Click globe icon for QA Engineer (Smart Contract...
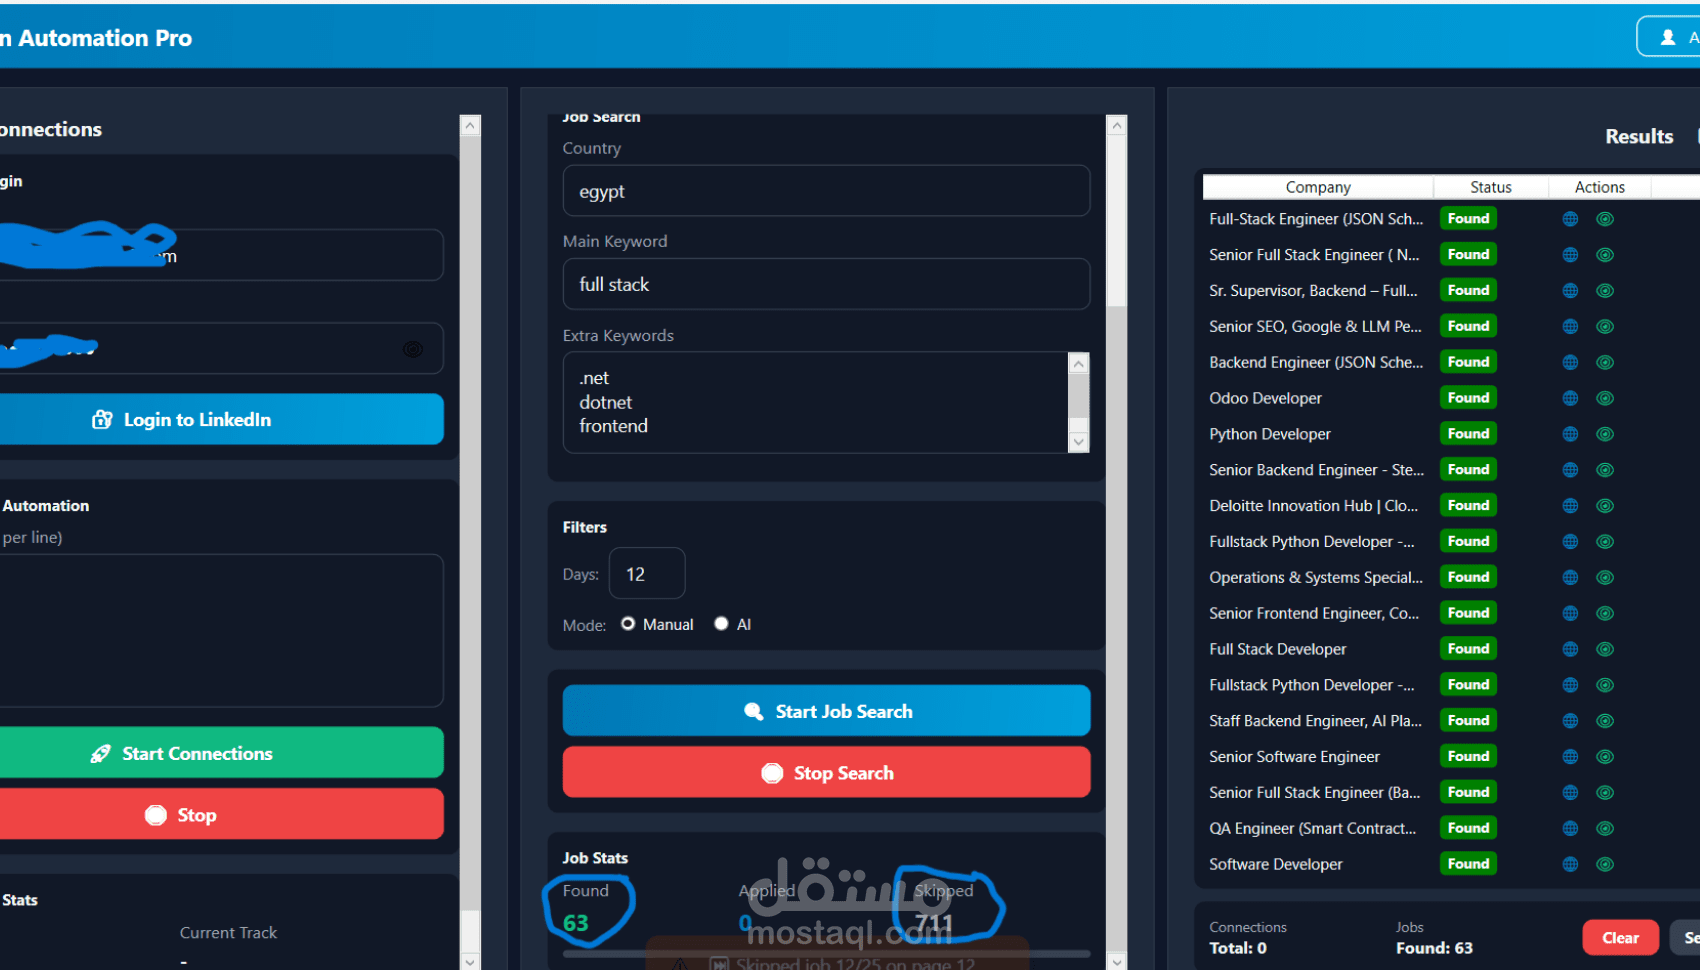 pyautogui.click(x=1570, y=828)
